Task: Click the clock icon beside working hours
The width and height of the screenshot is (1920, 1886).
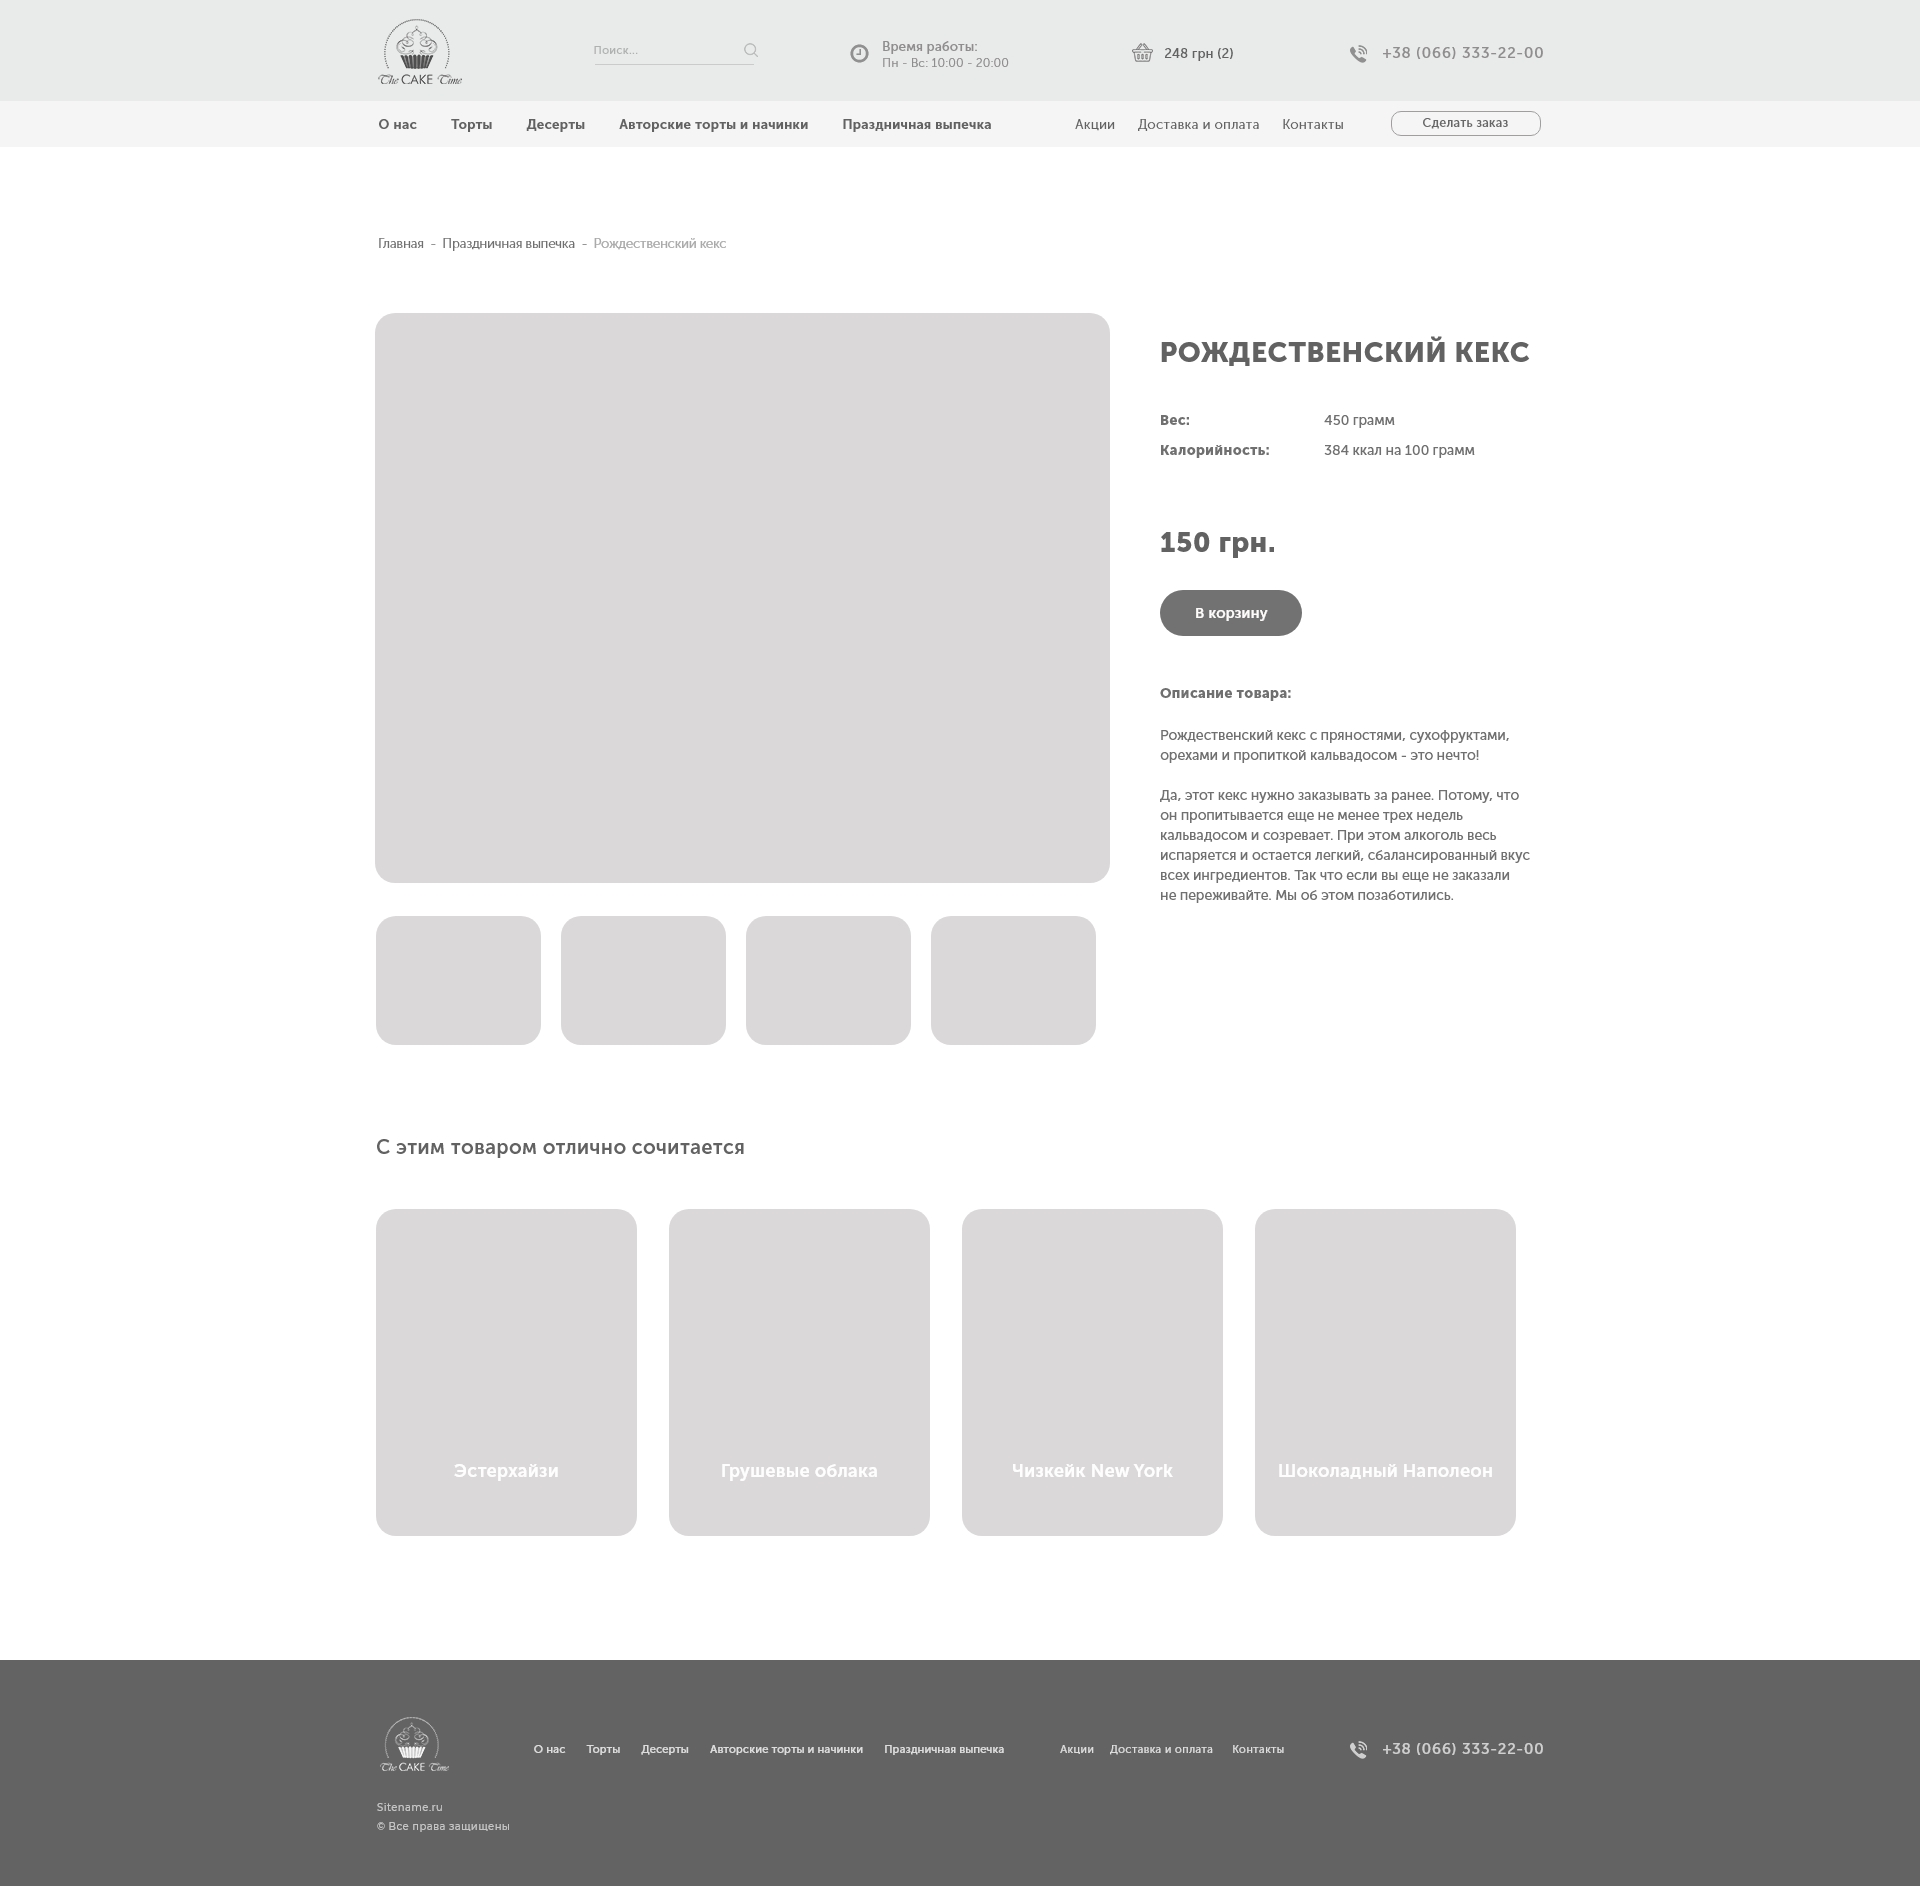Action: click(859, 53)
